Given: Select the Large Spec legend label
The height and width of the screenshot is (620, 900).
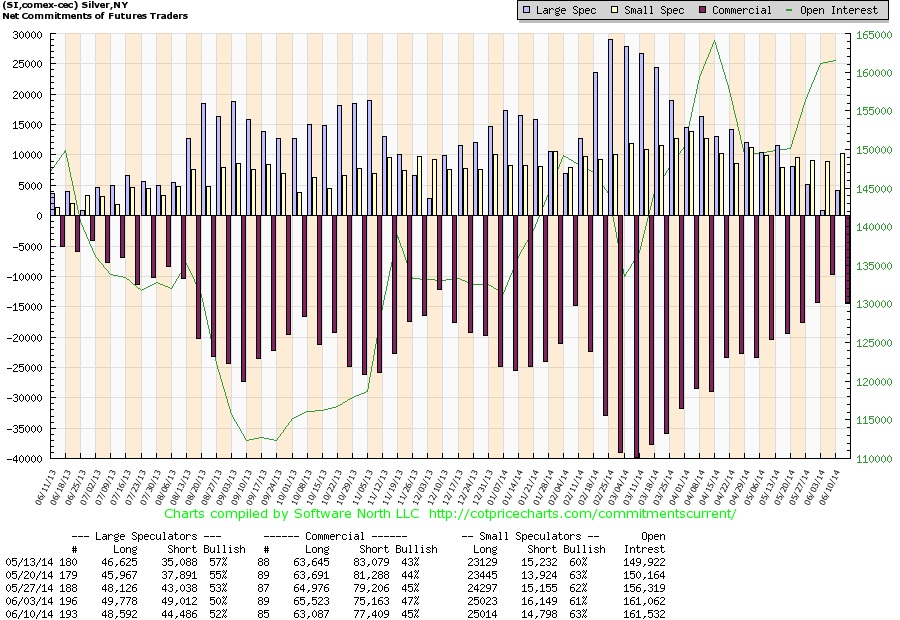Looking at the screenshot, I should tap(566, 10).
